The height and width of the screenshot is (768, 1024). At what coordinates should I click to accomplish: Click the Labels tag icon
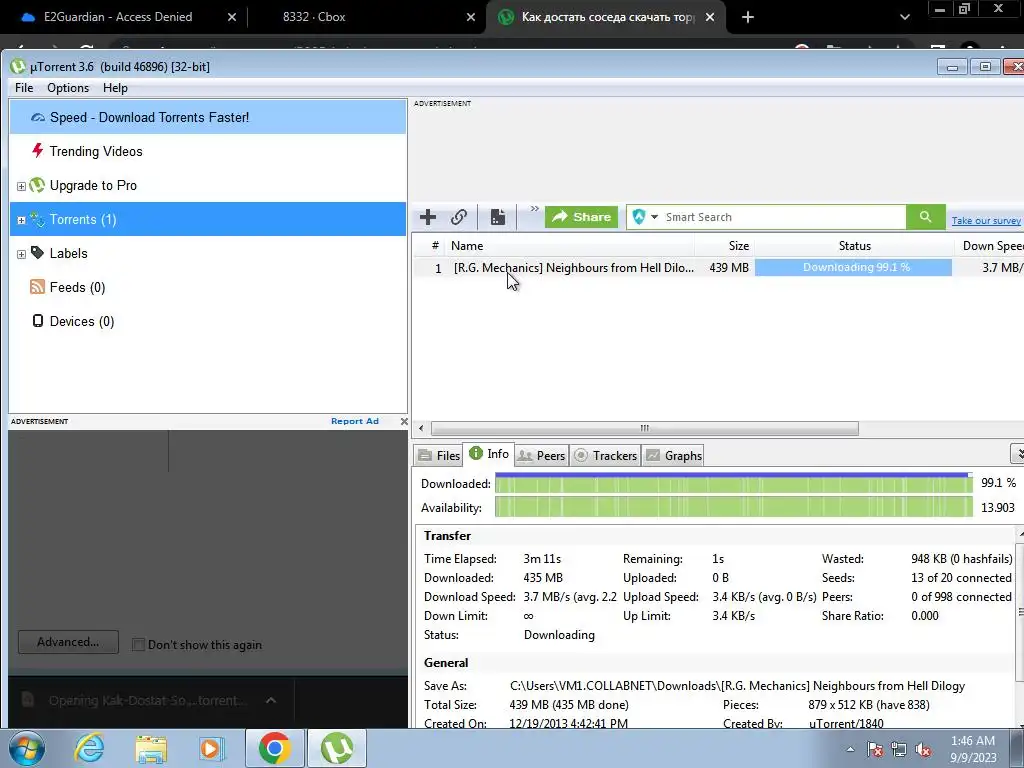pyautogui.click(x=37, y=253)
